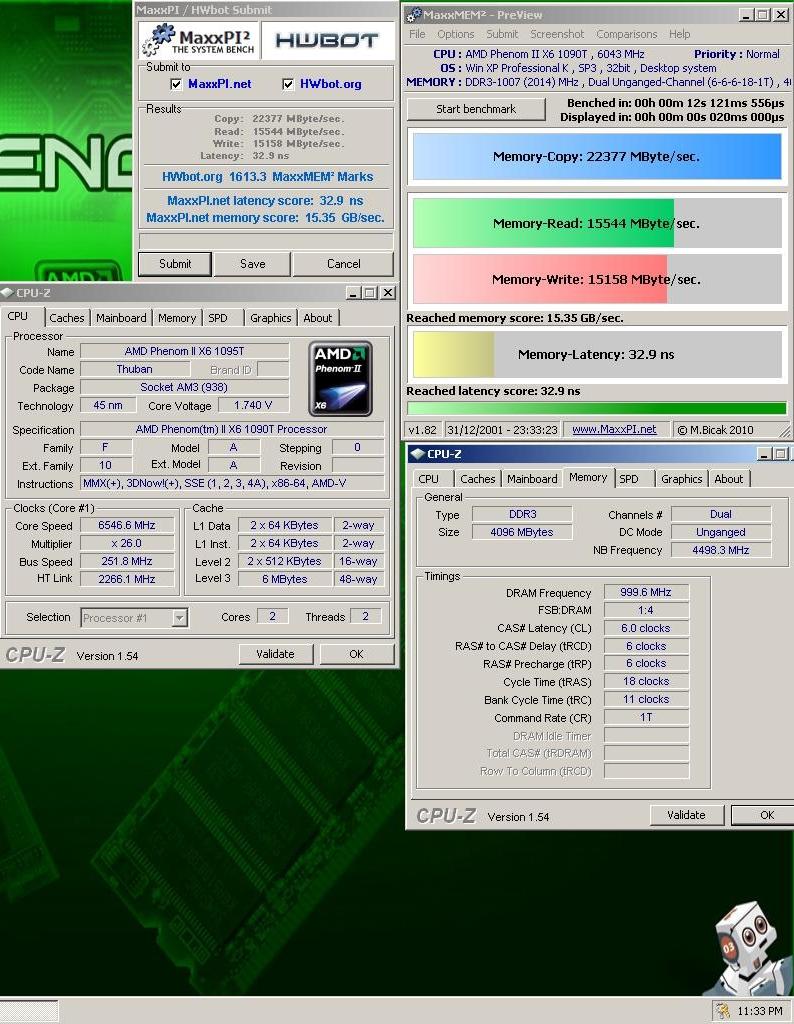Switch to About tab in left CPU-Z window
This screenshot has height=1024, width=794.
317,317
